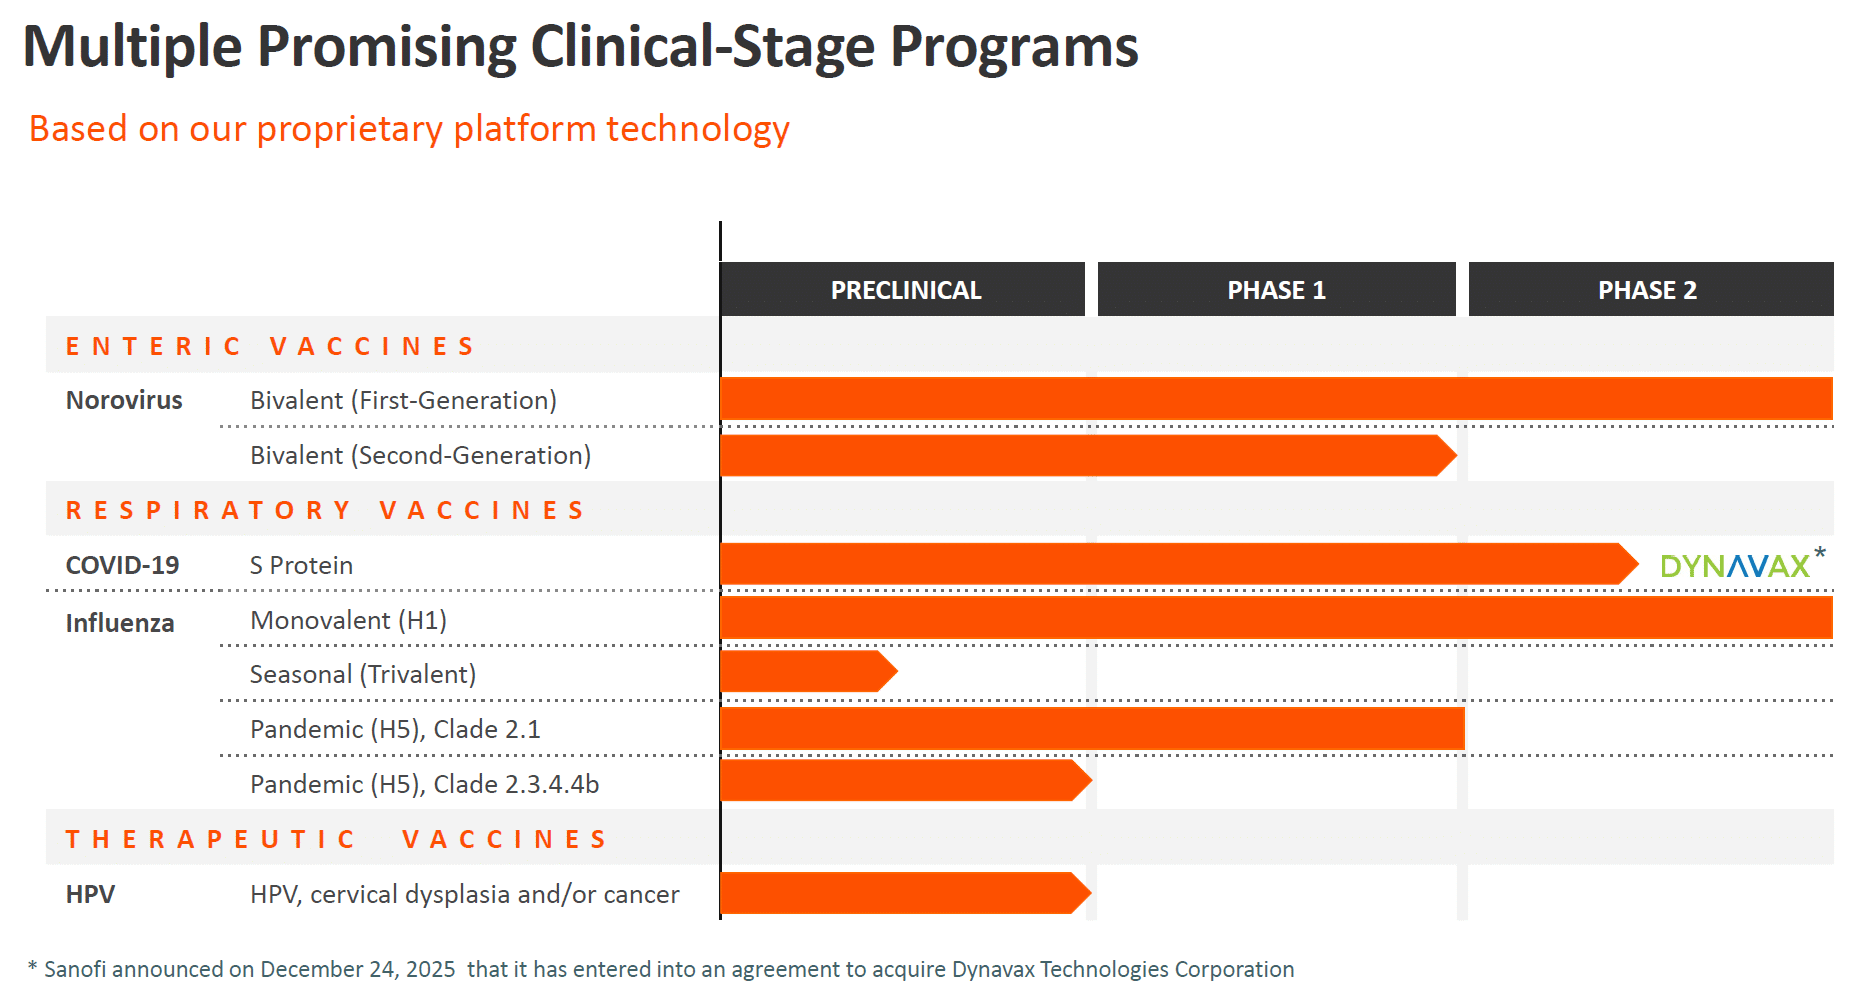Click the Enteric Vaccines section heading
Screen dimensions: 1869x991
tap(270, 346)
